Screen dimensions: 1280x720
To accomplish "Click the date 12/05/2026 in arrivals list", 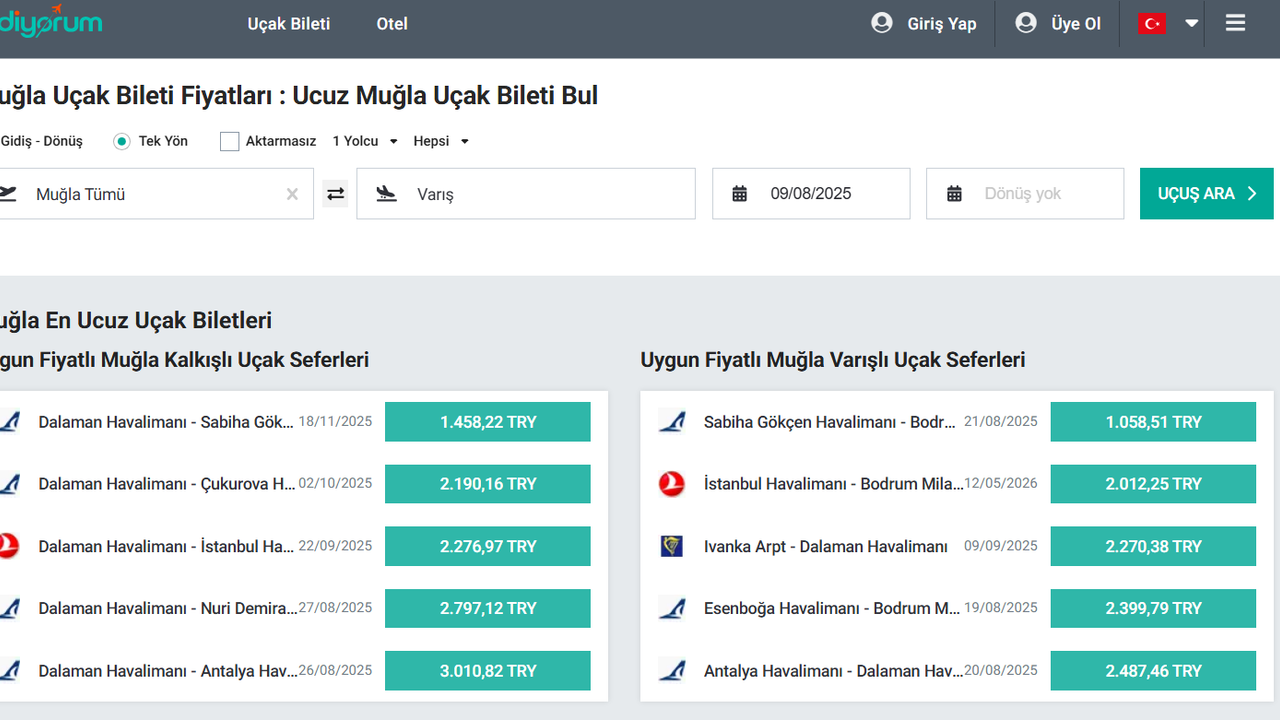I will 1001,483.
